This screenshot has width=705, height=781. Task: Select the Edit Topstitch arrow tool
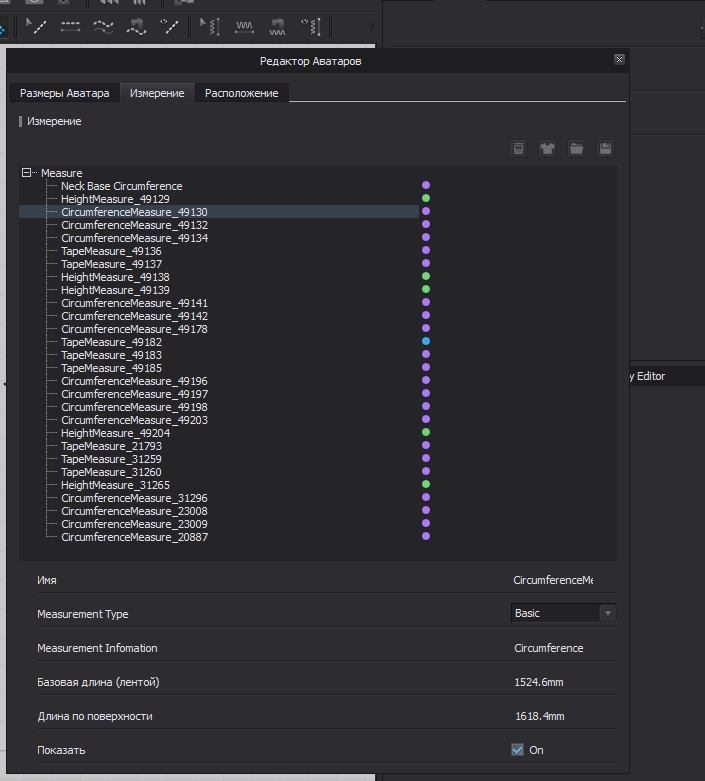(35, 25)
